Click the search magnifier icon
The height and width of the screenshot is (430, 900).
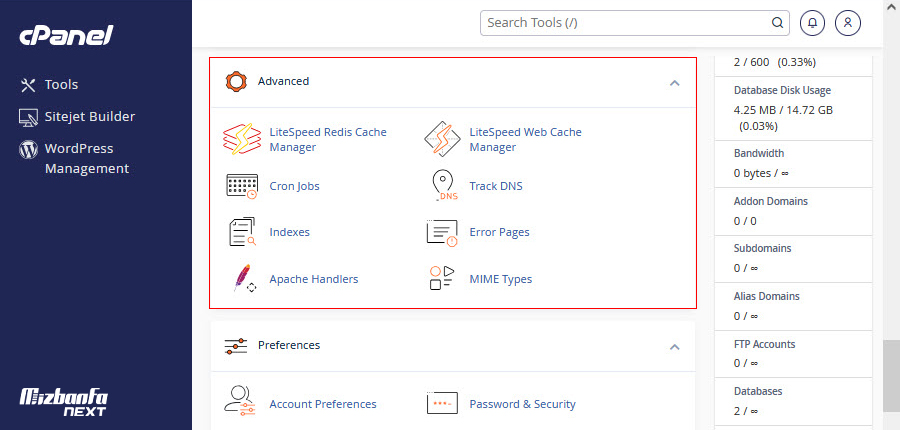pyautogui.click(x=777, y=23)
